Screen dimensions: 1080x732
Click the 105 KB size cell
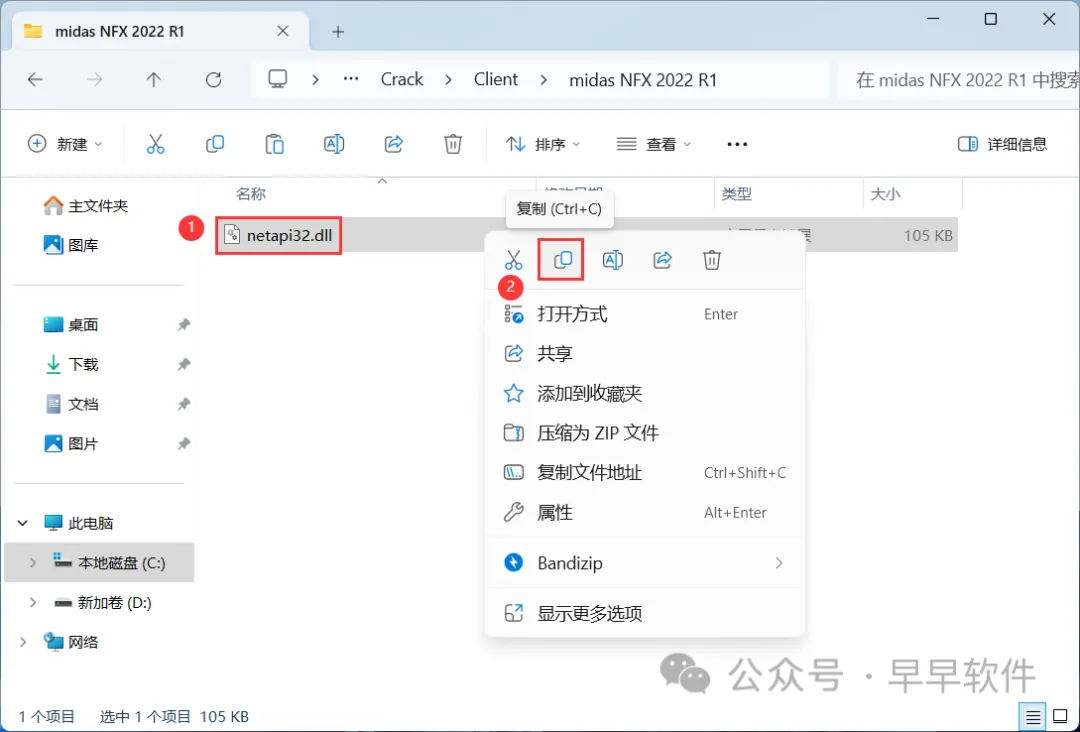coord(928,236)
